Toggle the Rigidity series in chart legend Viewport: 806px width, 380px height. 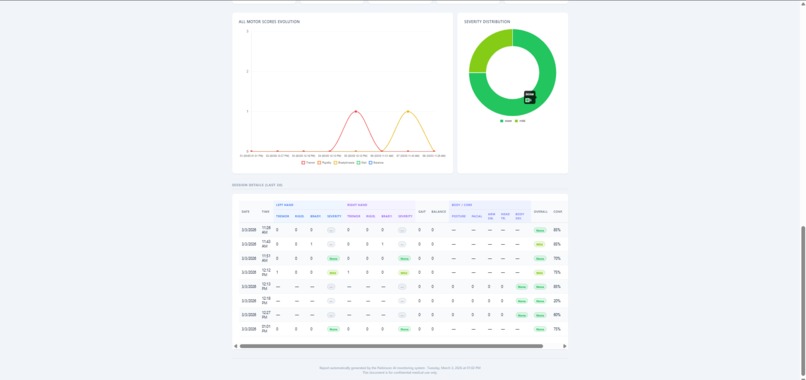(324, 162)
